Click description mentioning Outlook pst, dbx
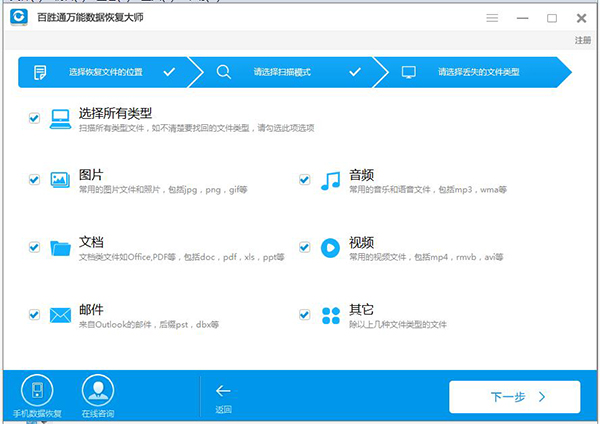 pos(149,325)
